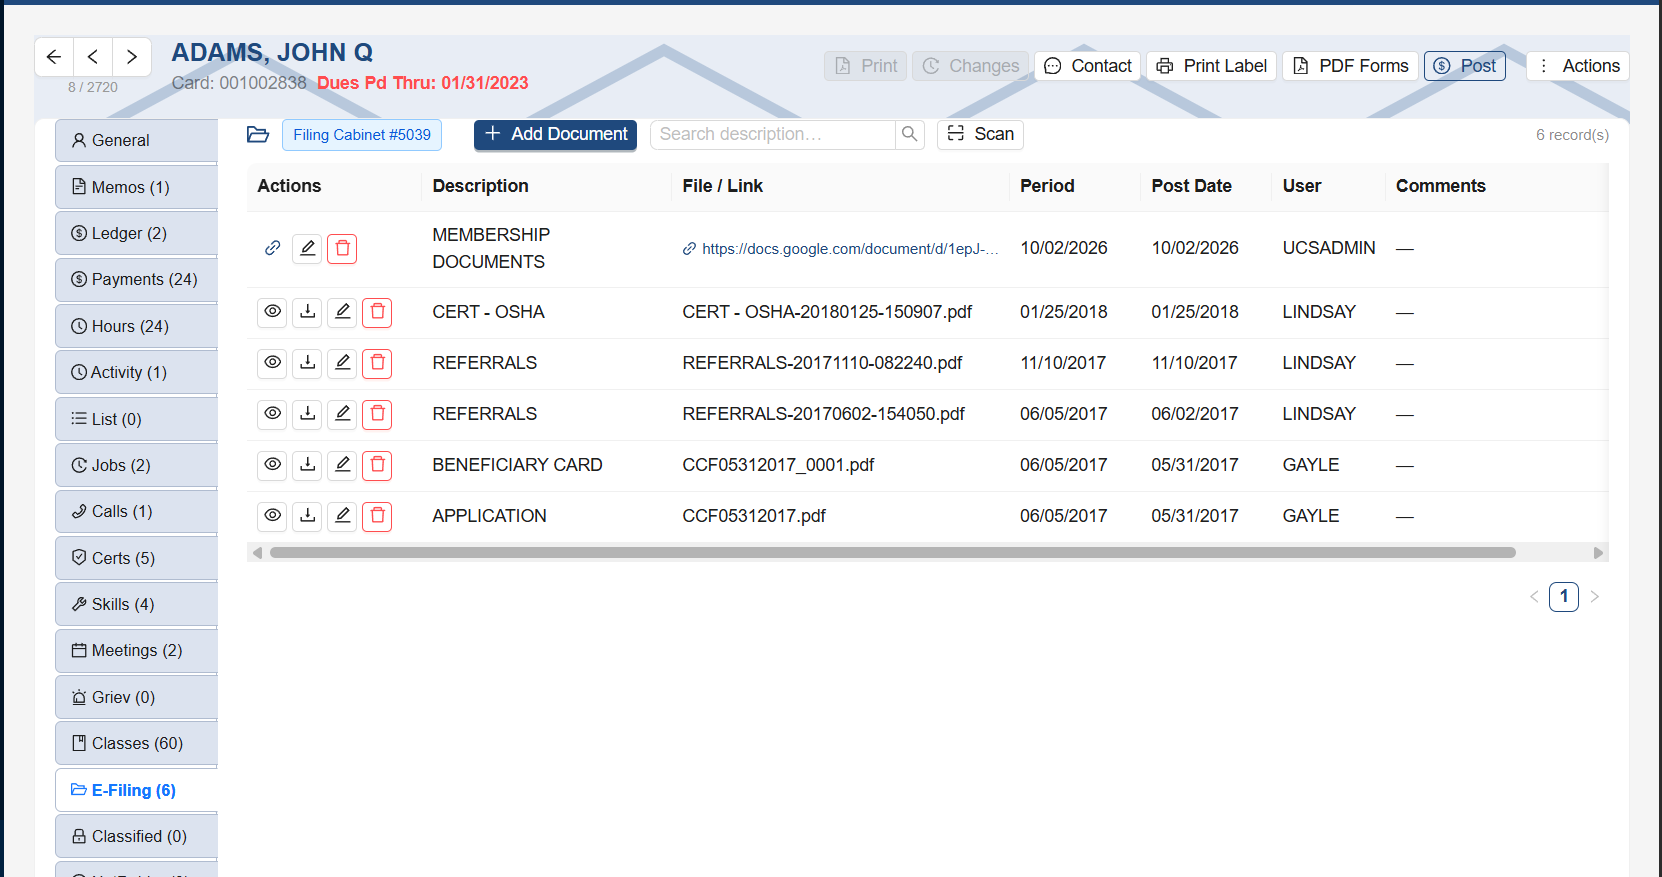The width and height of the screenshot is (1662, 877).
Task: Click the Post button
Action: (x=1465, y=66)
